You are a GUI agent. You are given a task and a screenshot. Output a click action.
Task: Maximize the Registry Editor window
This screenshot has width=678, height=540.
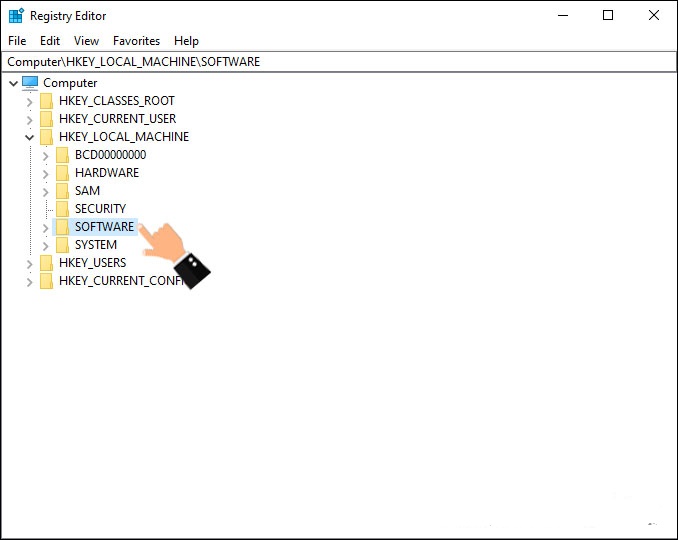pos(608,16)
